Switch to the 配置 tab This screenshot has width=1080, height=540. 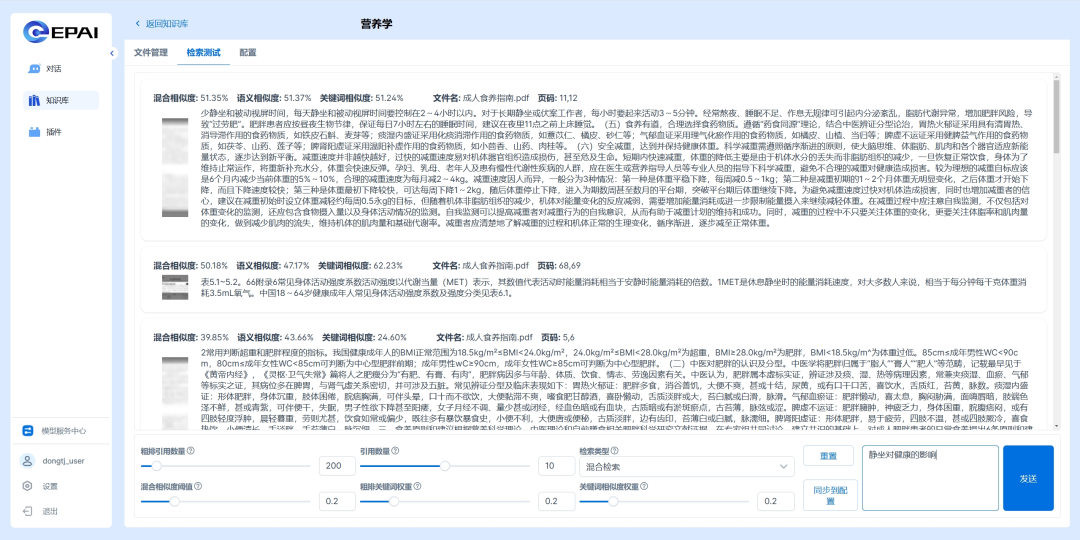coord(247,52)
